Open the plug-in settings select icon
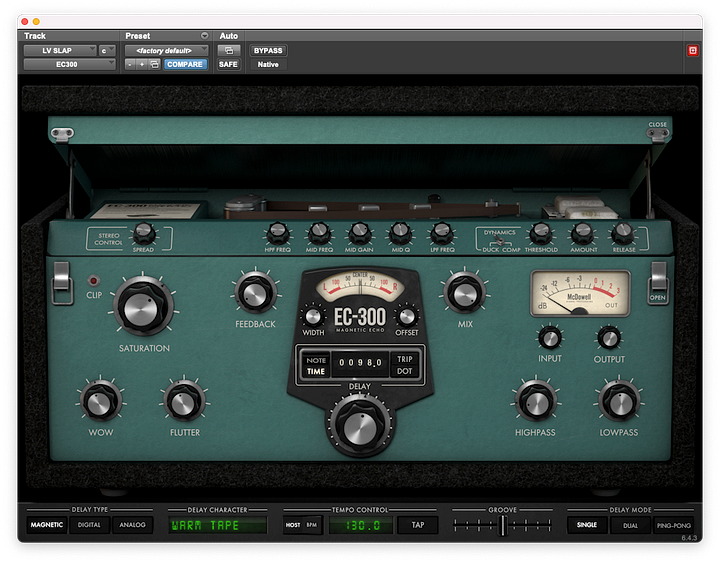720x563 pixels. (x=155, y=64)
